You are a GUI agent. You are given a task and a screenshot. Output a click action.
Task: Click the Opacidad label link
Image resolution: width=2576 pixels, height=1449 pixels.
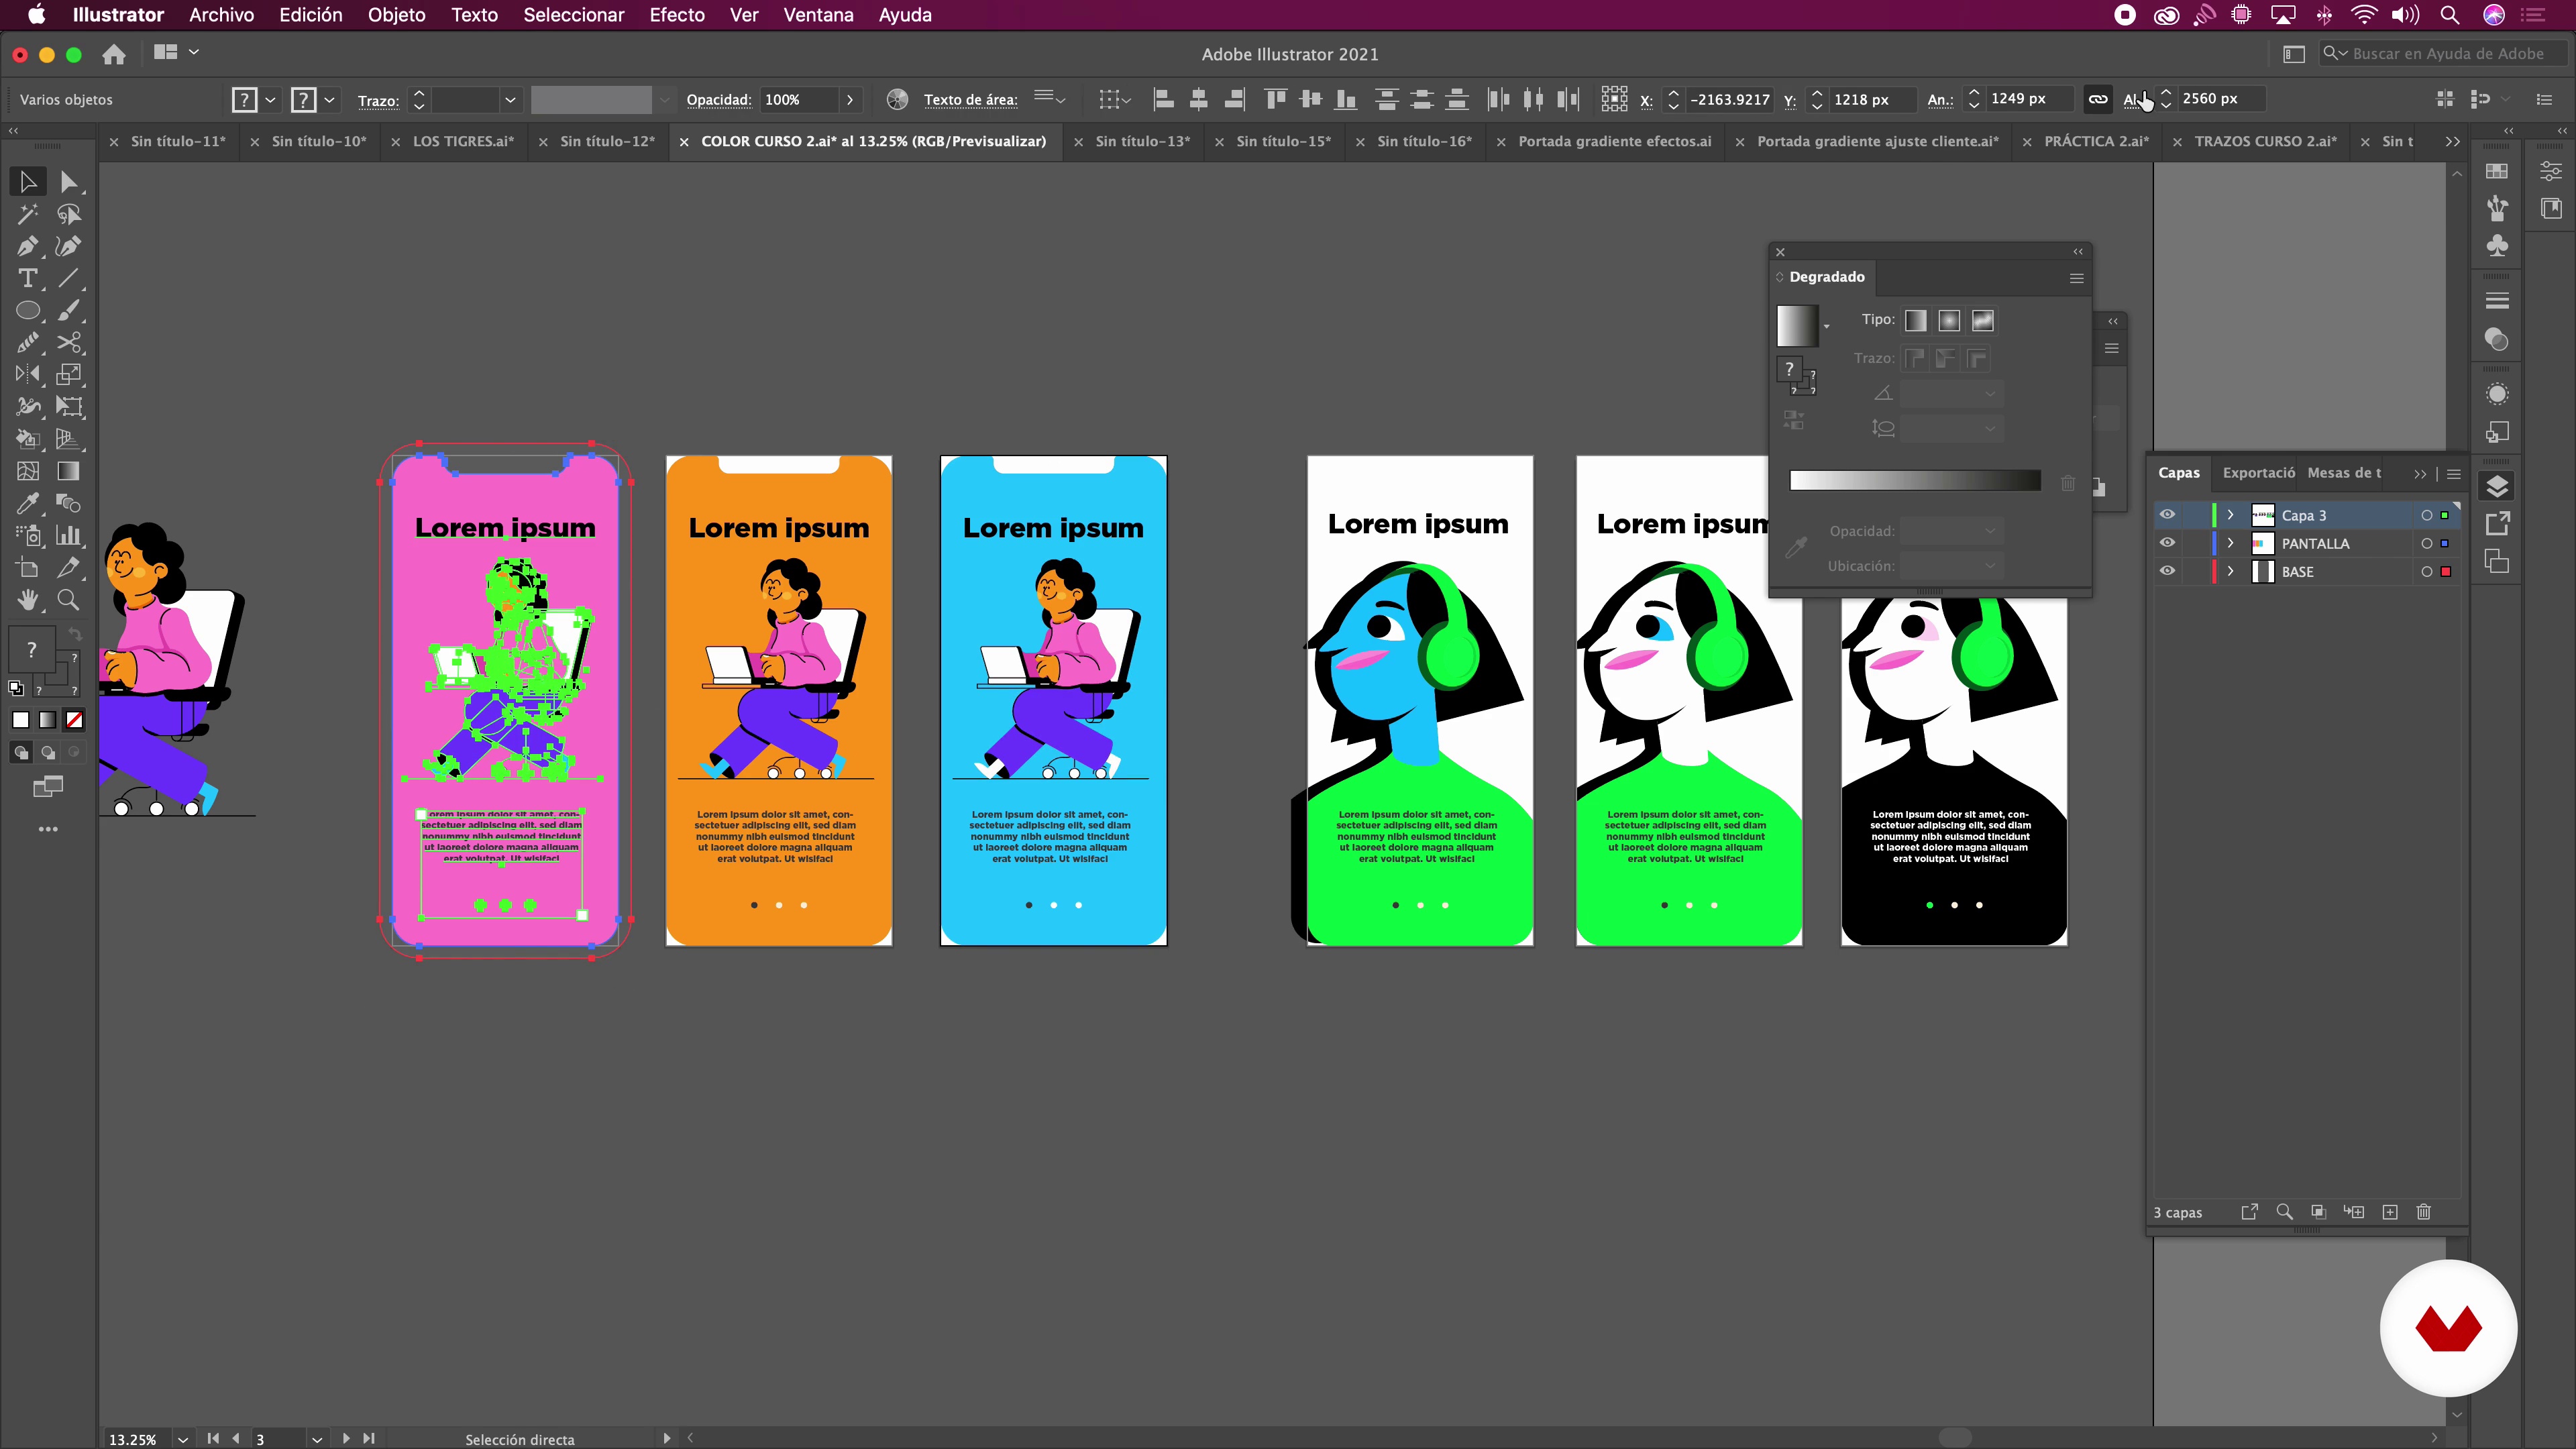(x=718, y=99)
